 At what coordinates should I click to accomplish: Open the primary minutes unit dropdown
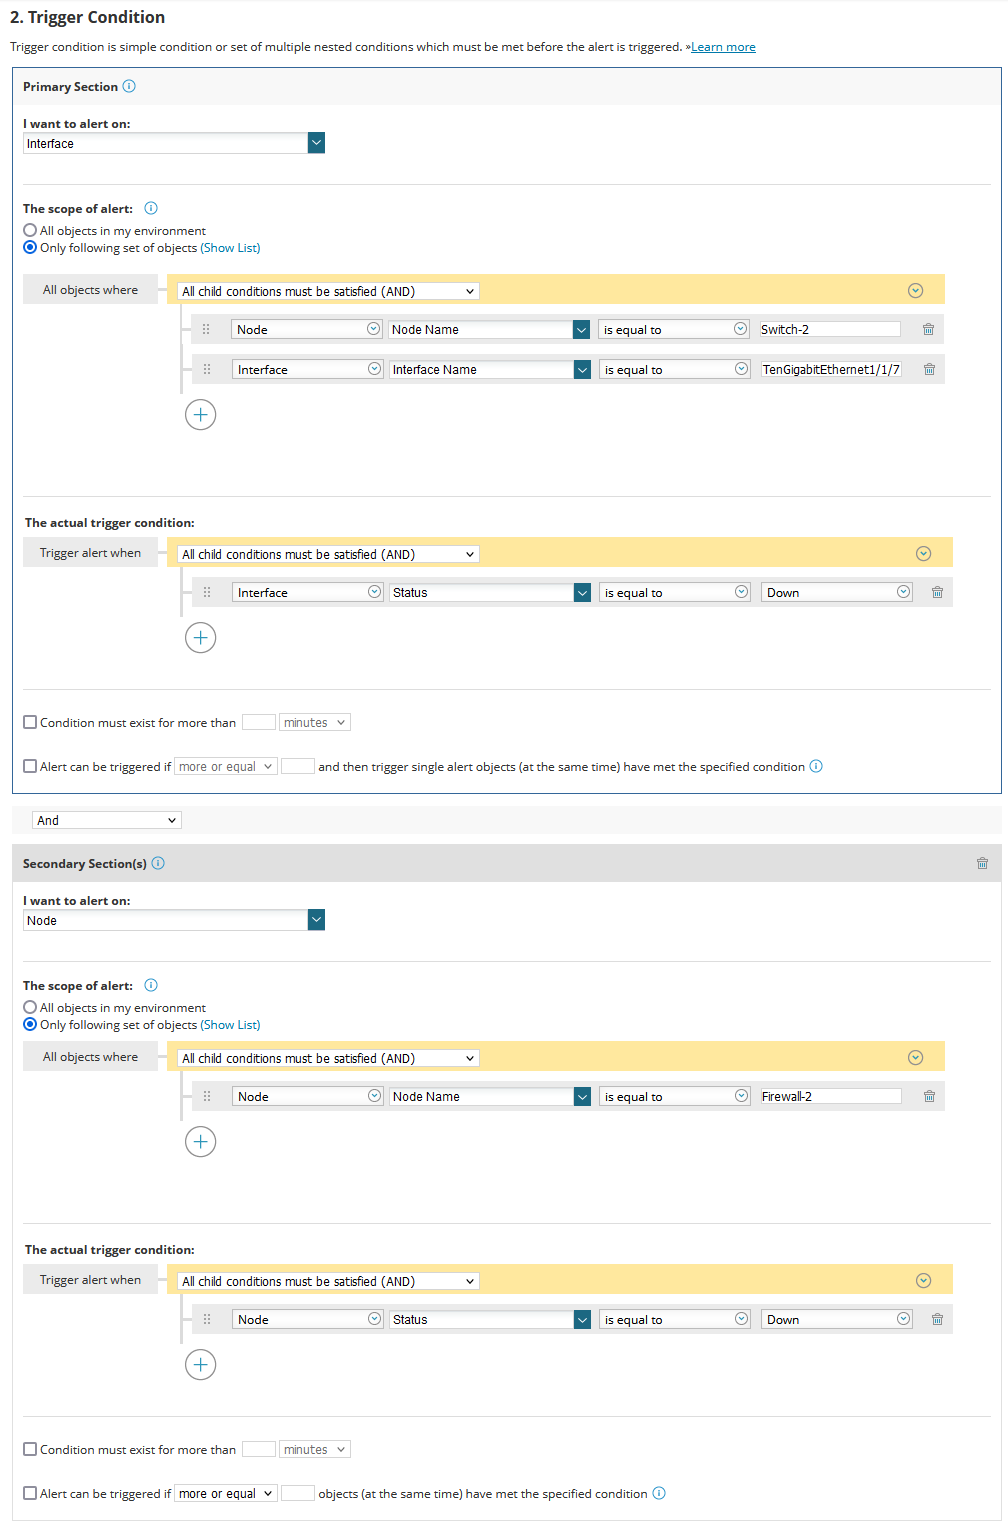point(314,723)
